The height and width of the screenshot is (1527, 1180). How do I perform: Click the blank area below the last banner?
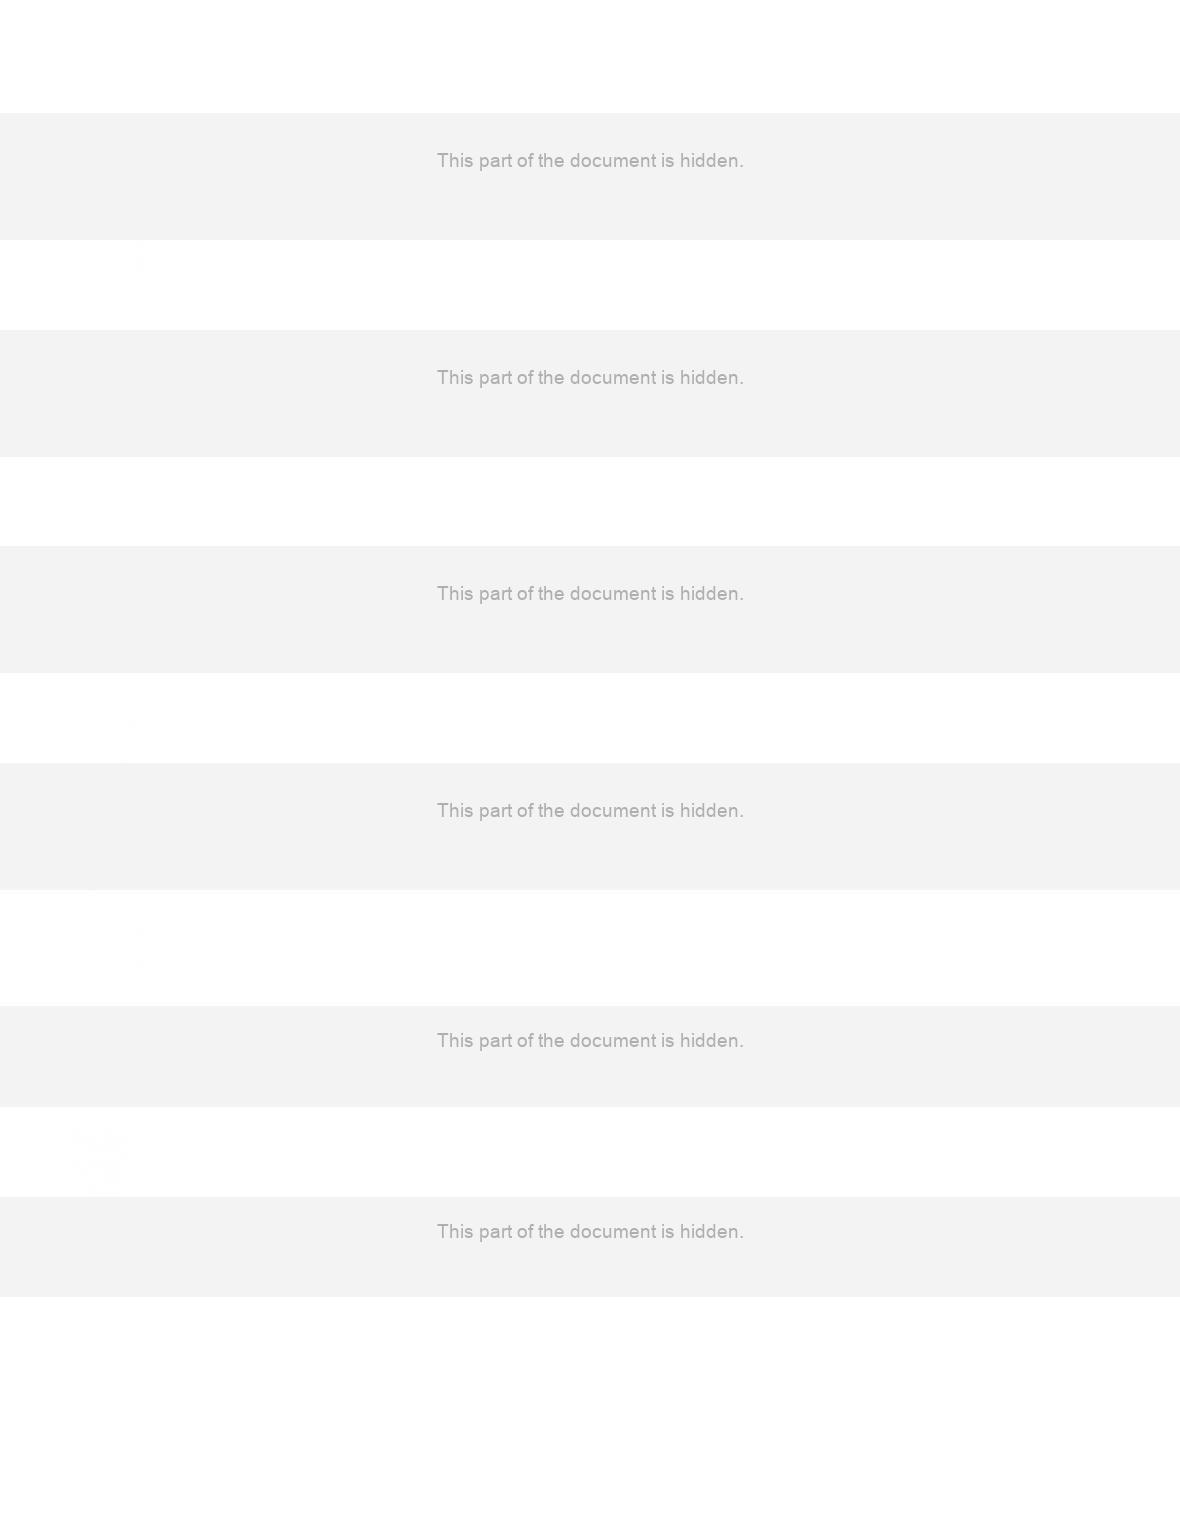[590, 1412]
